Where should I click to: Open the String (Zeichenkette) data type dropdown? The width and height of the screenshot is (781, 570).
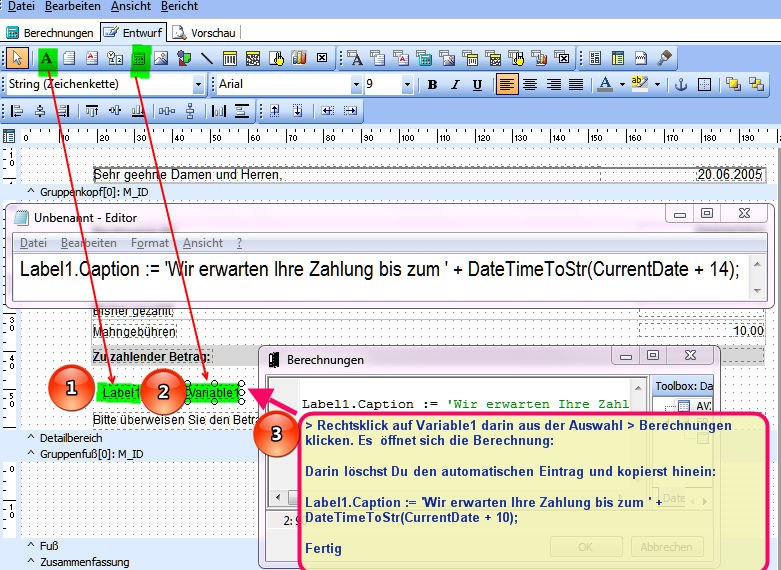[198, 85]
